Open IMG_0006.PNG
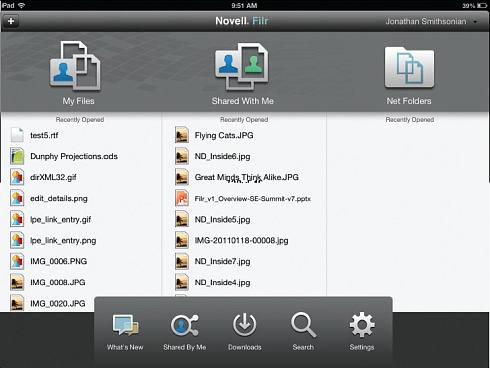Image resolution: width=490 pixels, height=368 pixels. (58, 261)
